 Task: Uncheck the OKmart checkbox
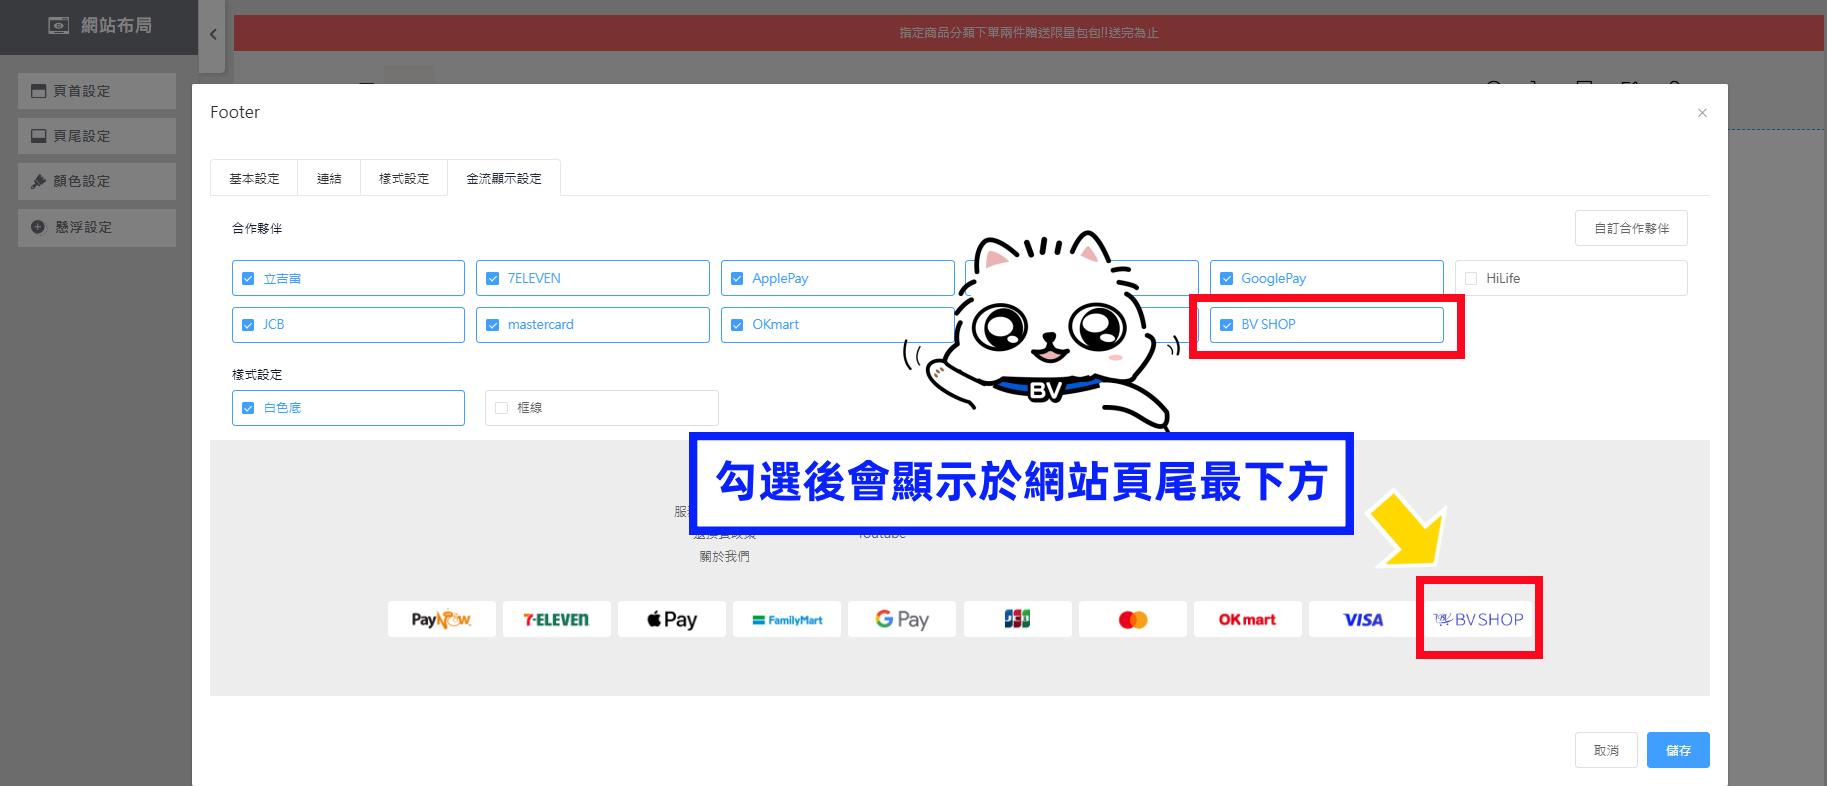pyautogui.click(x=737, y=325)
